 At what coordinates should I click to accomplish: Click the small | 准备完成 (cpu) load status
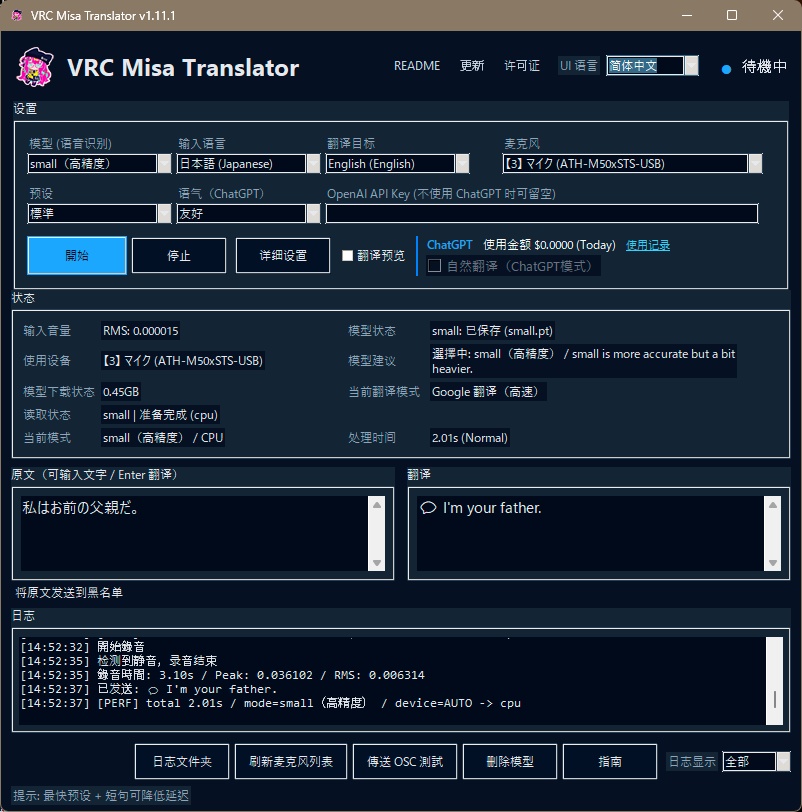click(x=160, y=415)
